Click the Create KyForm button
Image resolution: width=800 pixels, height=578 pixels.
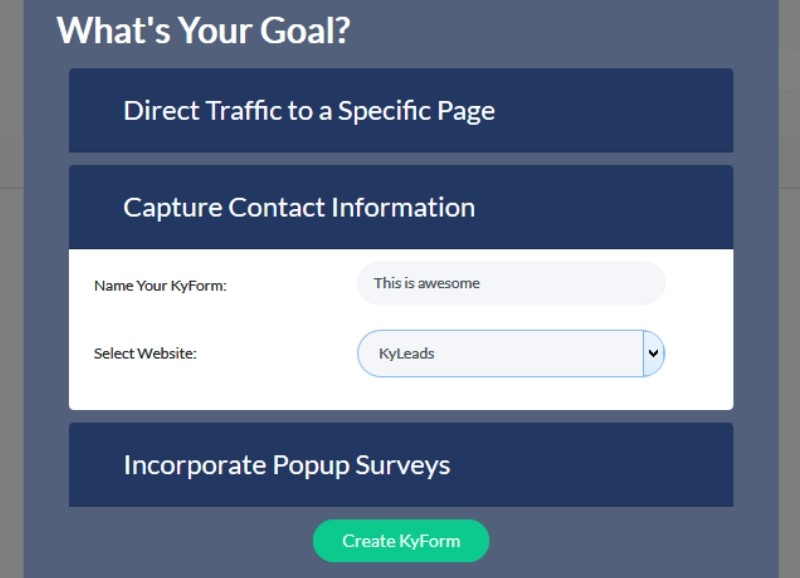(x=401, y=541)
